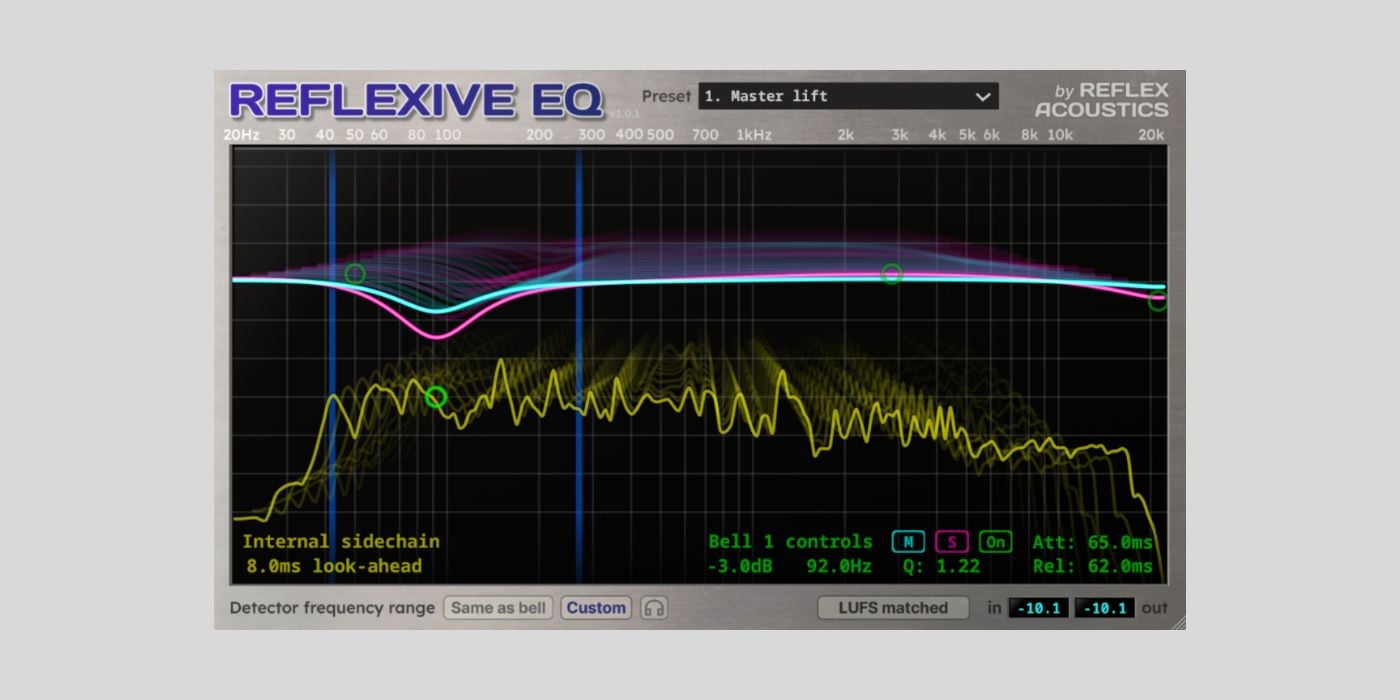Click the Reflex Acoustics logo
The image size is (1400, 700).
click(x=1101, y=100)
